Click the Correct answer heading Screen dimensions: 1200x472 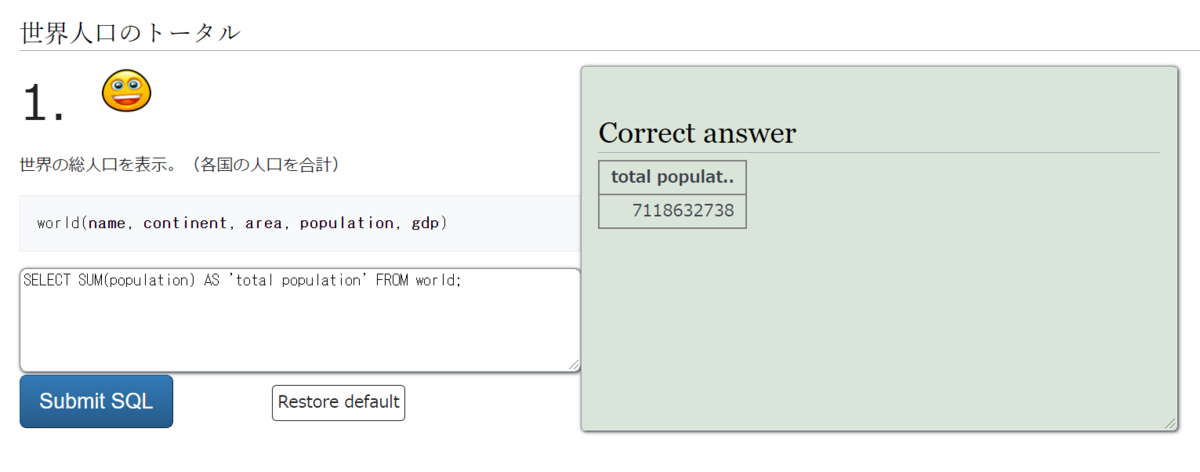[697, 133]
